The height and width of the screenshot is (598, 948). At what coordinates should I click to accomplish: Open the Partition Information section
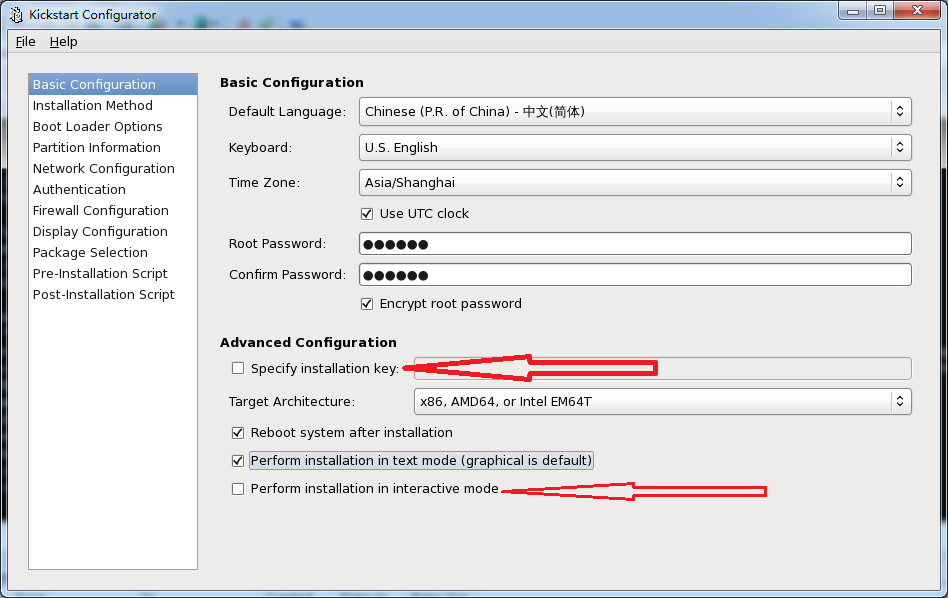97,147
